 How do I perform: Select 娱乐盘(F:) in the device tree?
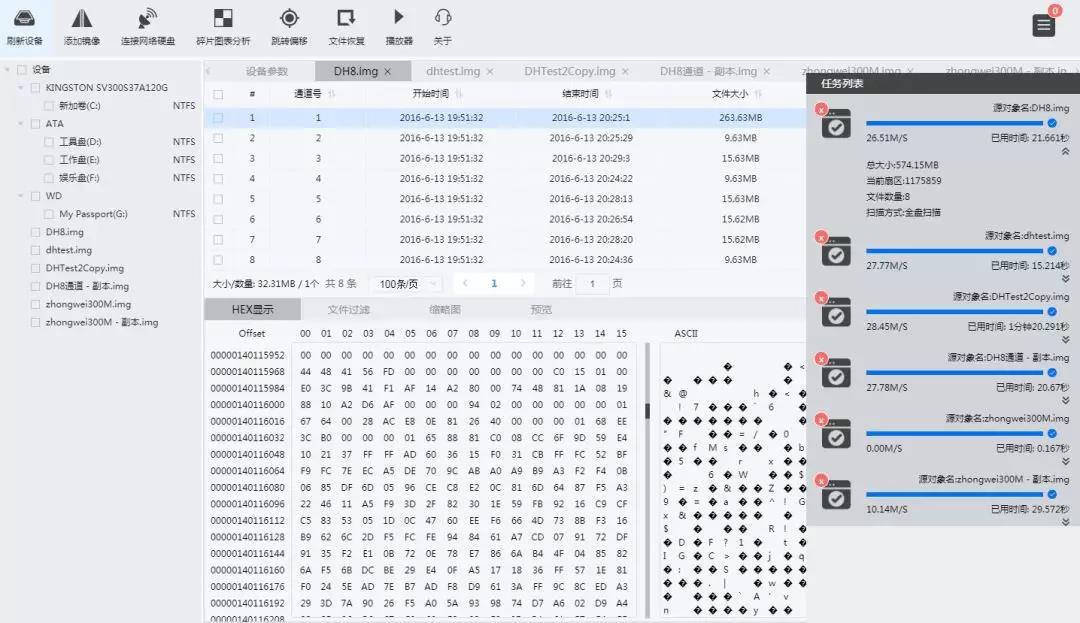79,178
